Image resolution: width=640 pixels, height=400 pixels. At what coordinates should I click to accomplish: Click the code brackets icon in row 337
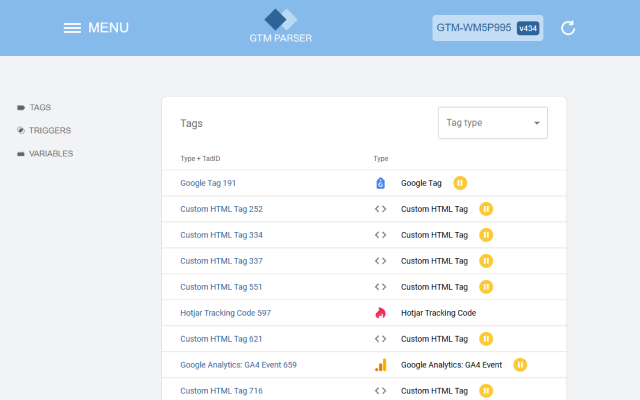click(x=380, y=261)
